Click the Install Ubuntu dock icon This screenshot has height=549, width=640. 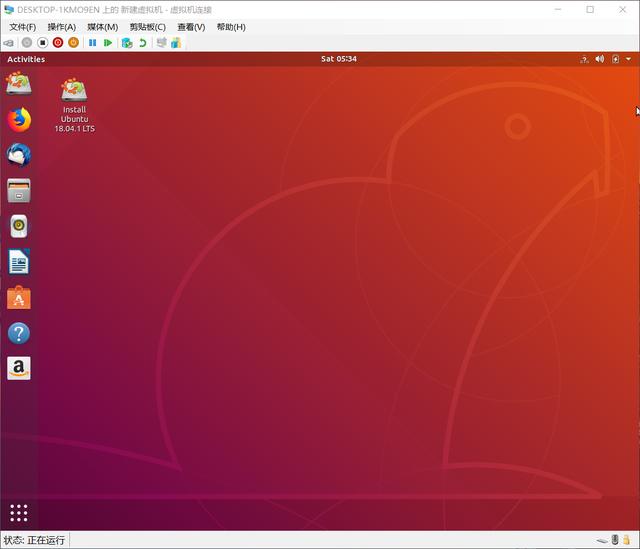pos(19,84)
